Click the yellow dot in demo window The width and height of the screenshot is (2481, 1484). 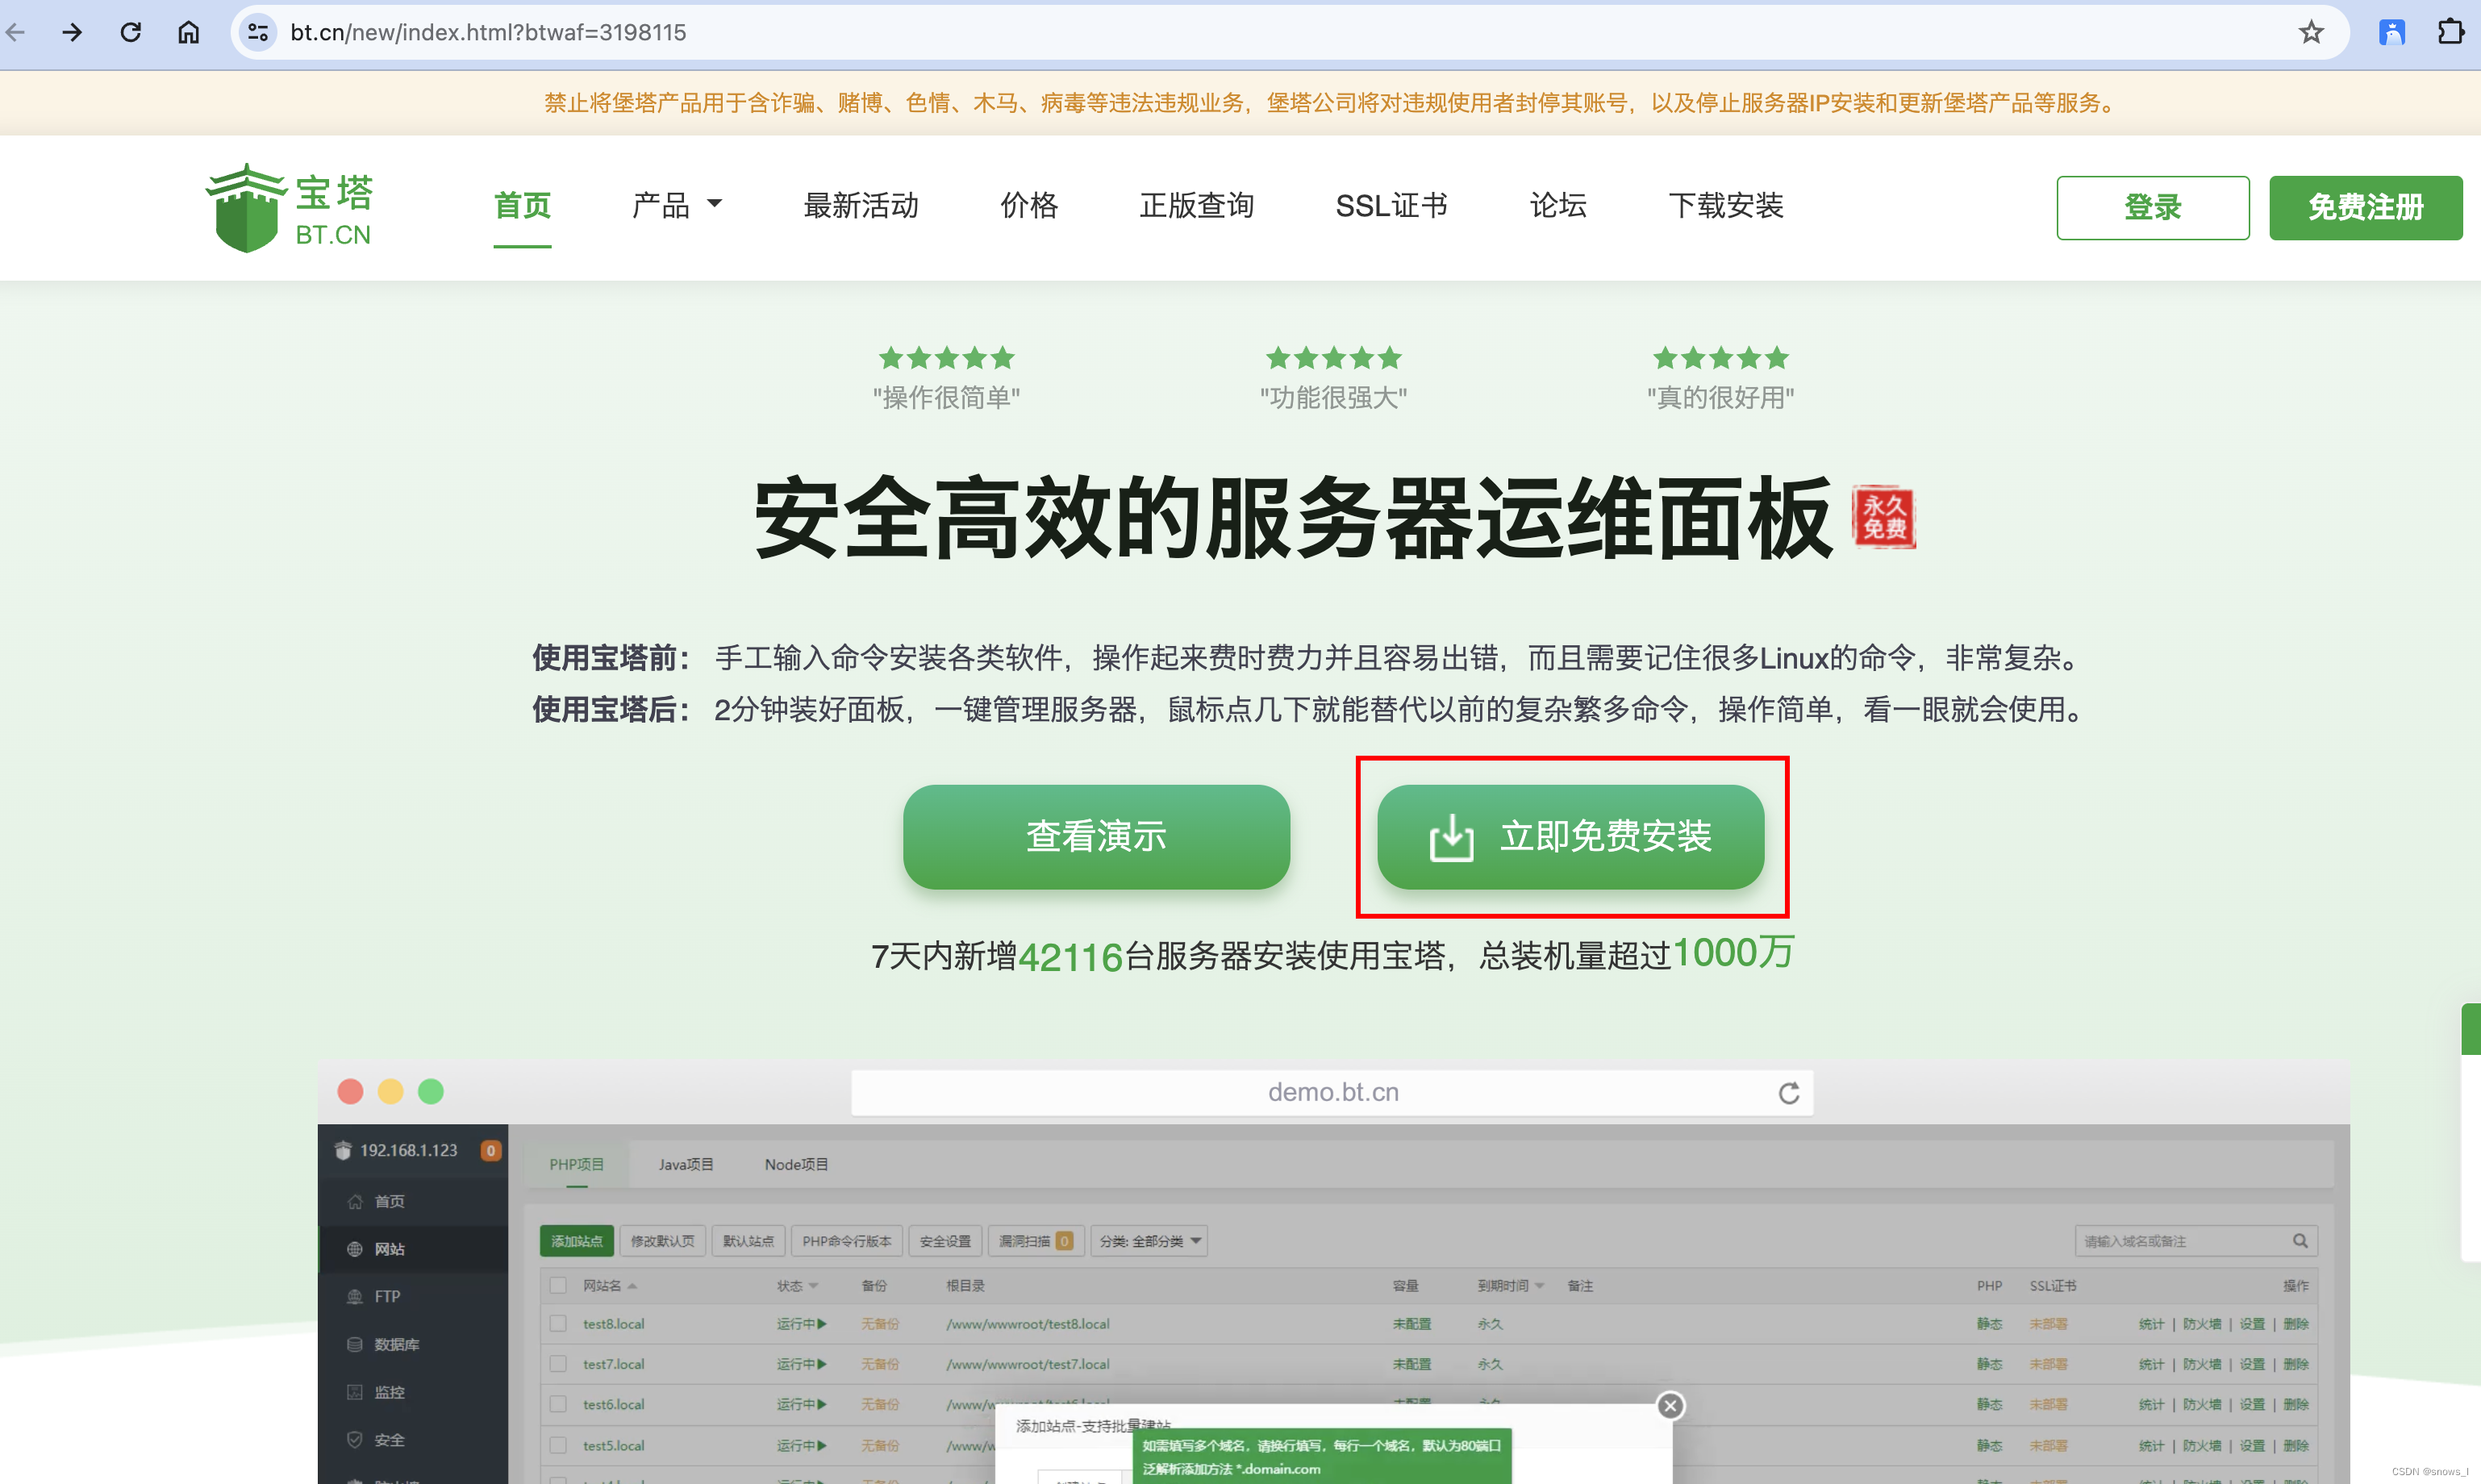coord(390,1091)
